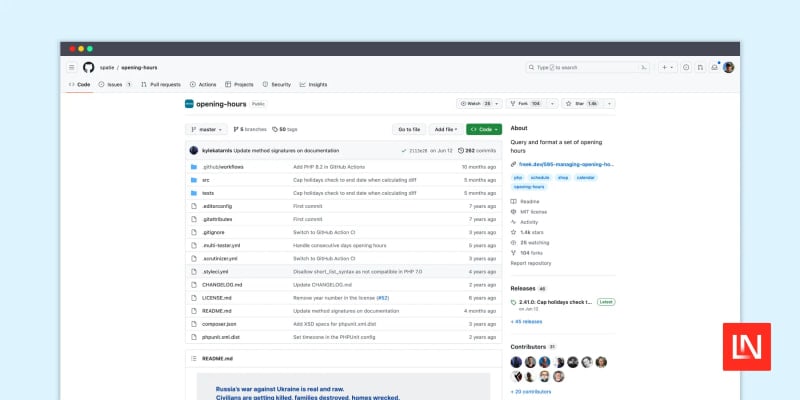
Task: Click the GitHub logo icon
Action: coord(88,67)
